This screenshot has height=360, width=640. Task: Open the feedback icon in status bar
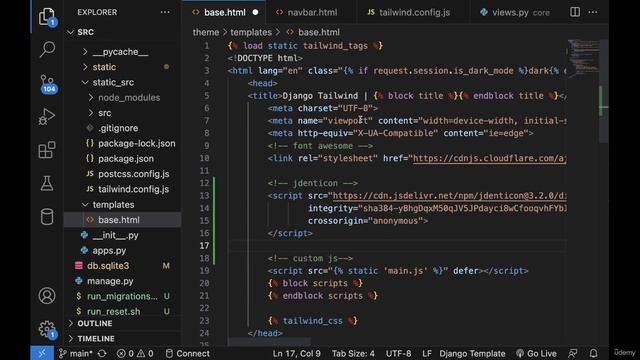[x=573, y=353]
